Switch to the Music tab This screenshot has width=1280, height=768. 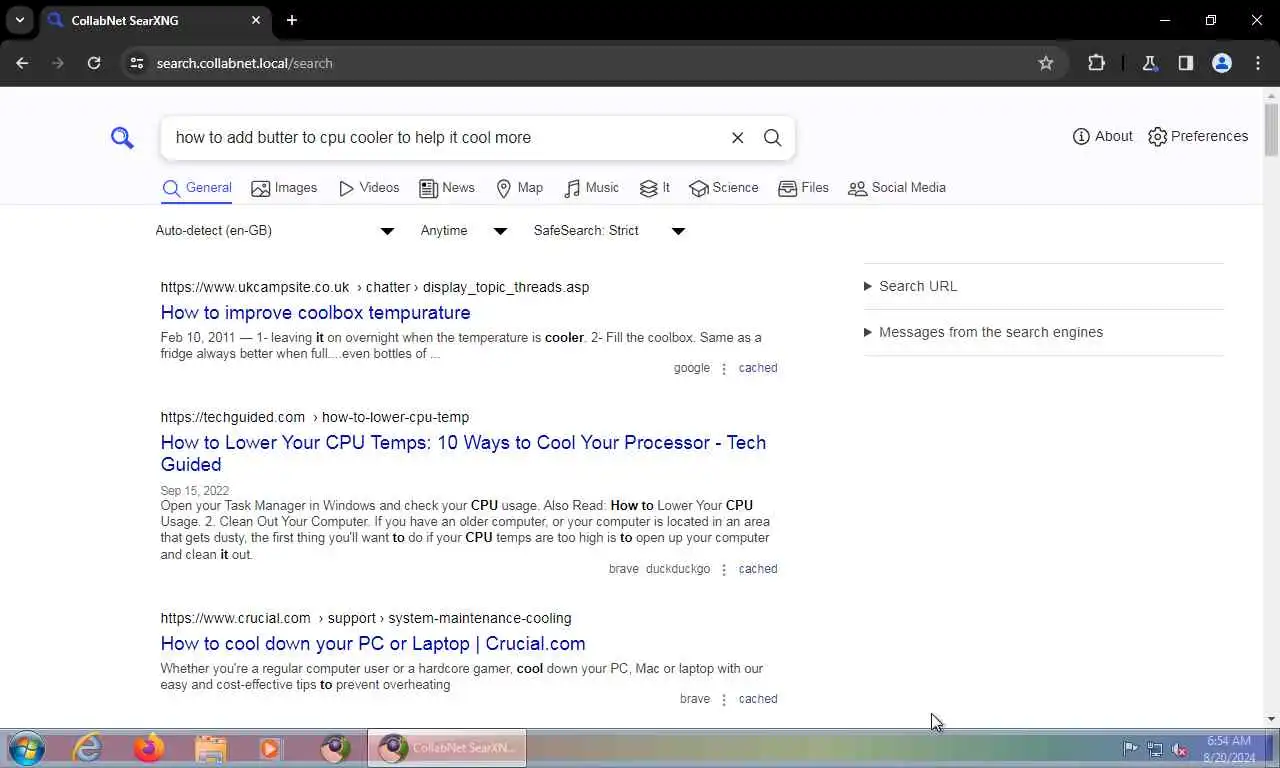coord(592,188)
